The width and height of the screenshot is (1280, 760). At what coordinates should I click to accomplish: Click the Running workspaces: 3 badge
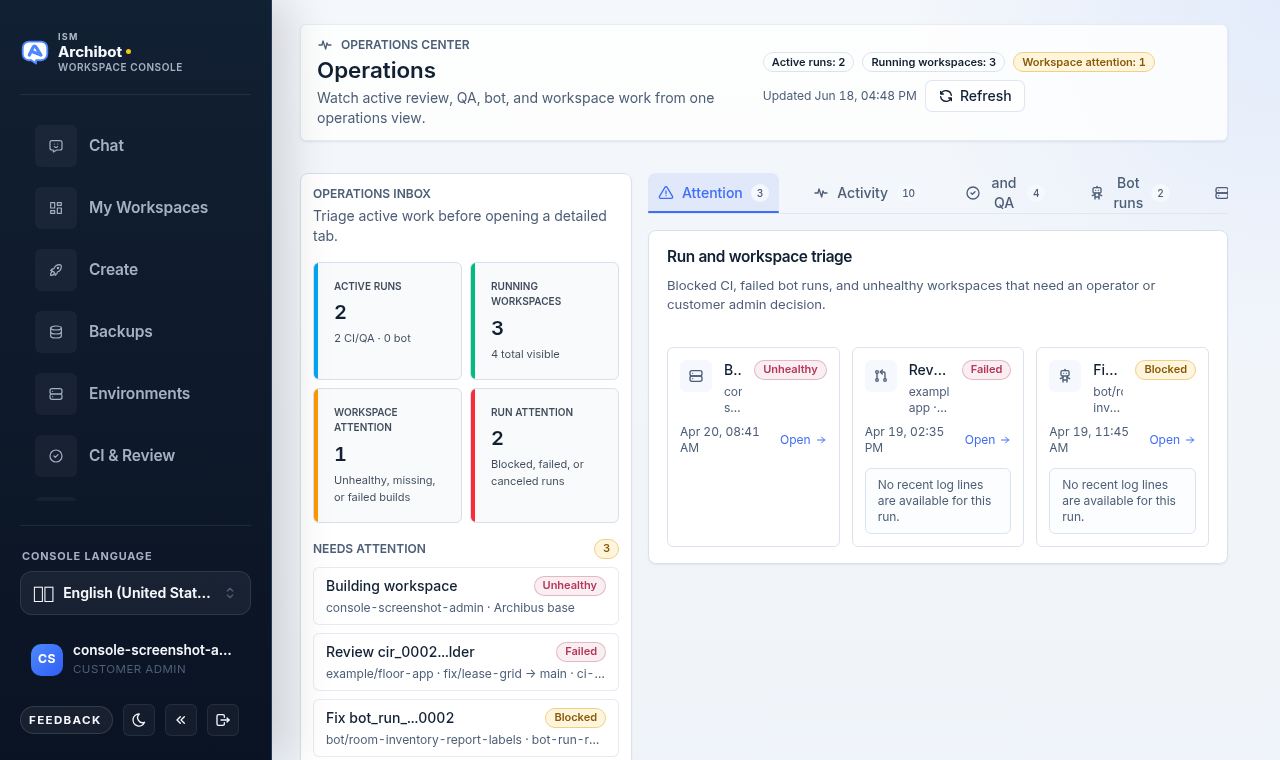[x=933, y=62]
